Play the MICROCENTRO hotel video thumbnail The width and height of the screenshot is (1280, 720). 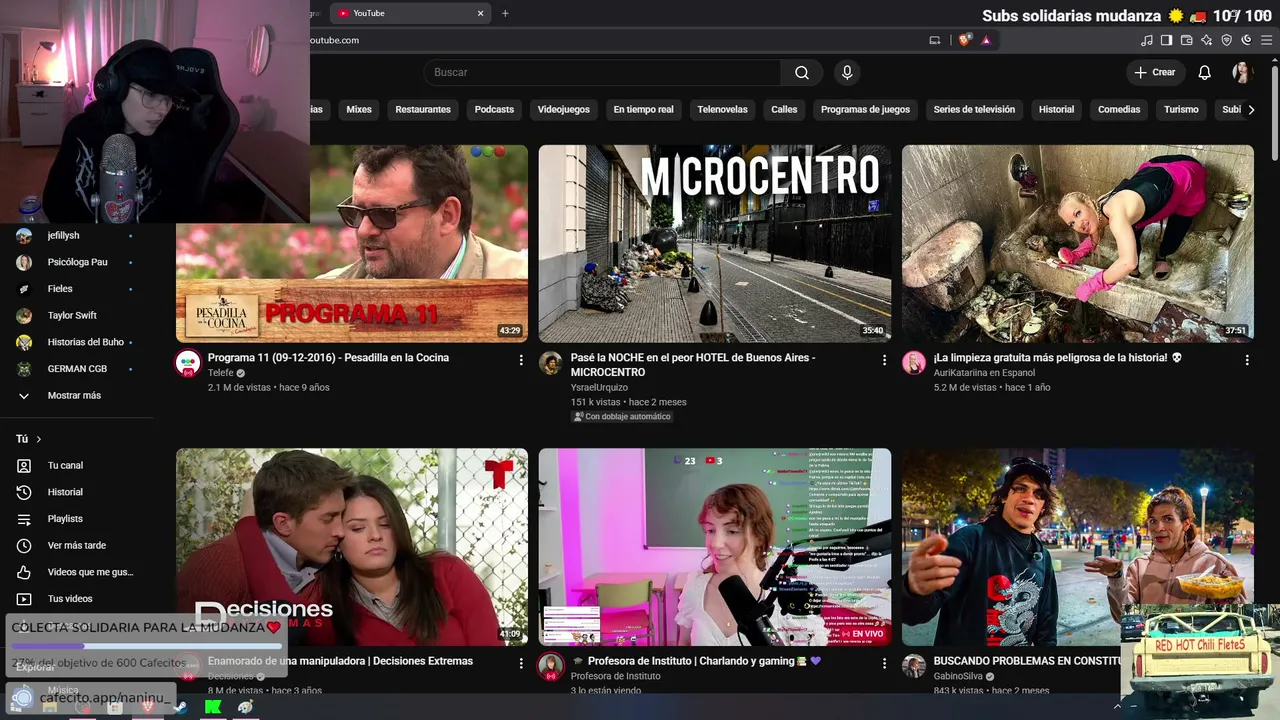click(x=715, y=243)
